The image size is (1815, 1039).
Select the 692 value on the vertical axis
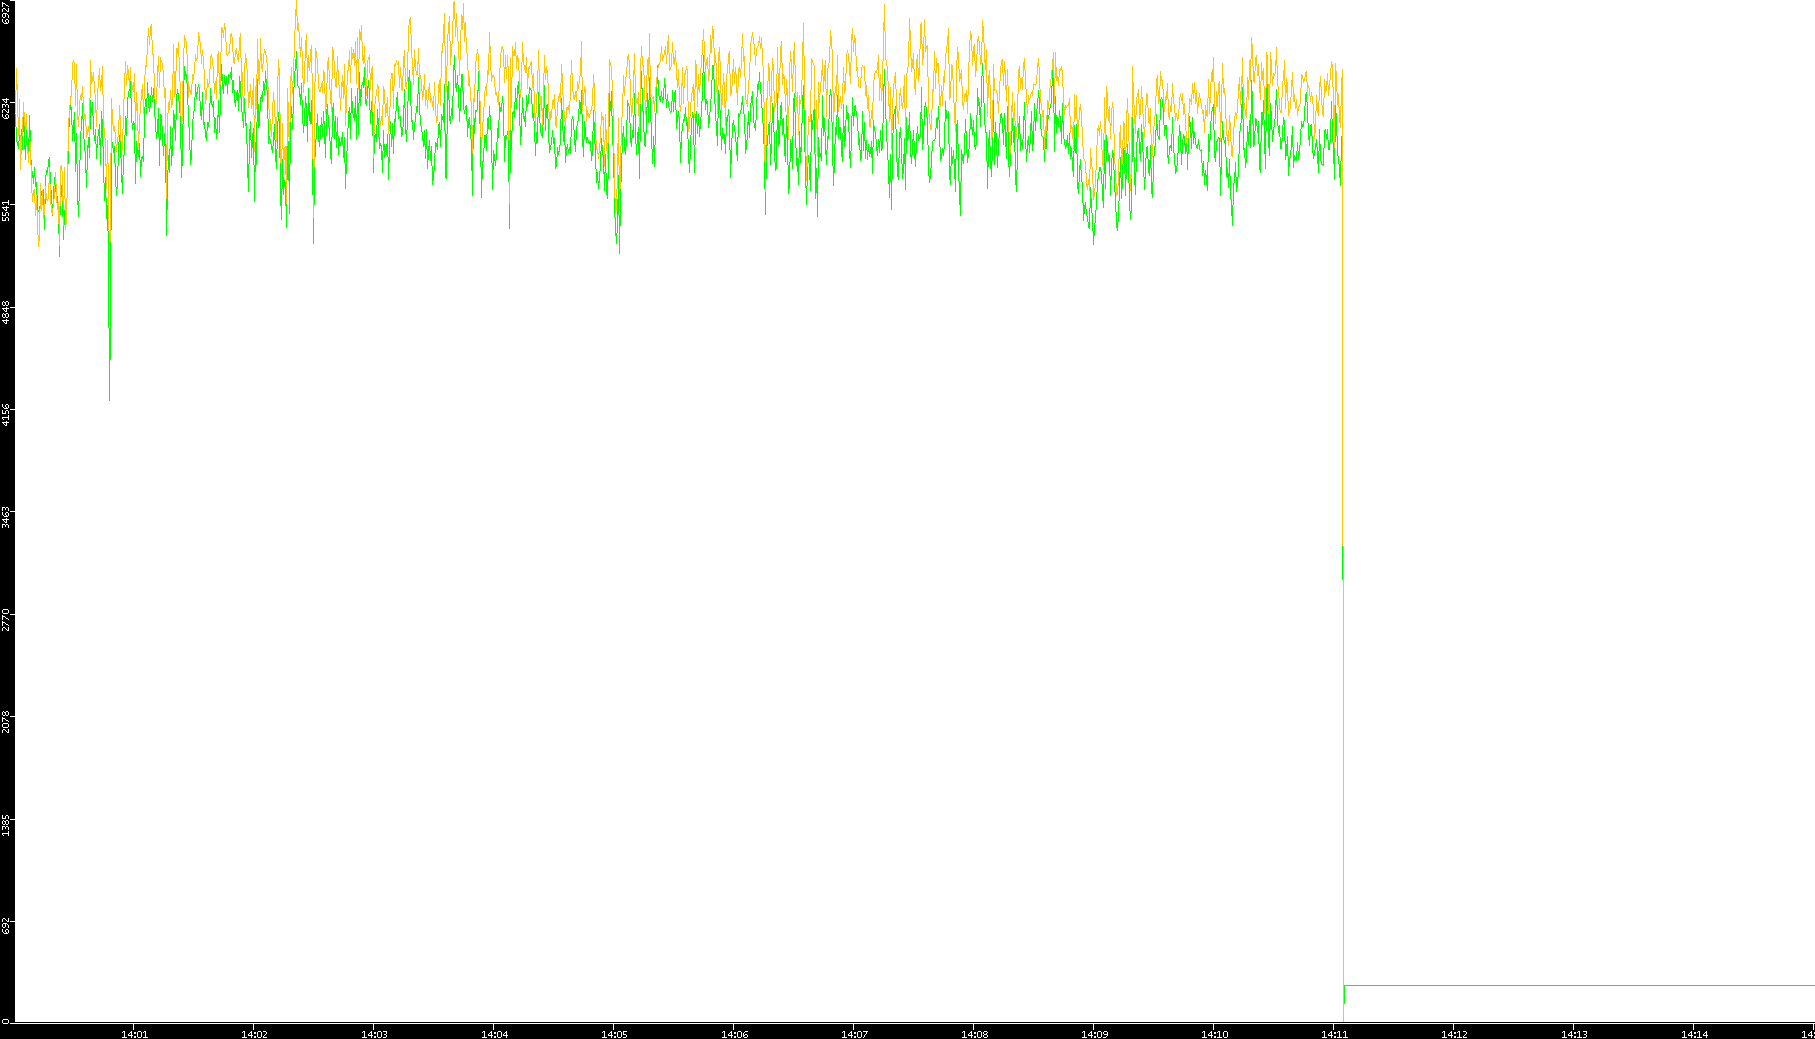(x=6, y=925)
